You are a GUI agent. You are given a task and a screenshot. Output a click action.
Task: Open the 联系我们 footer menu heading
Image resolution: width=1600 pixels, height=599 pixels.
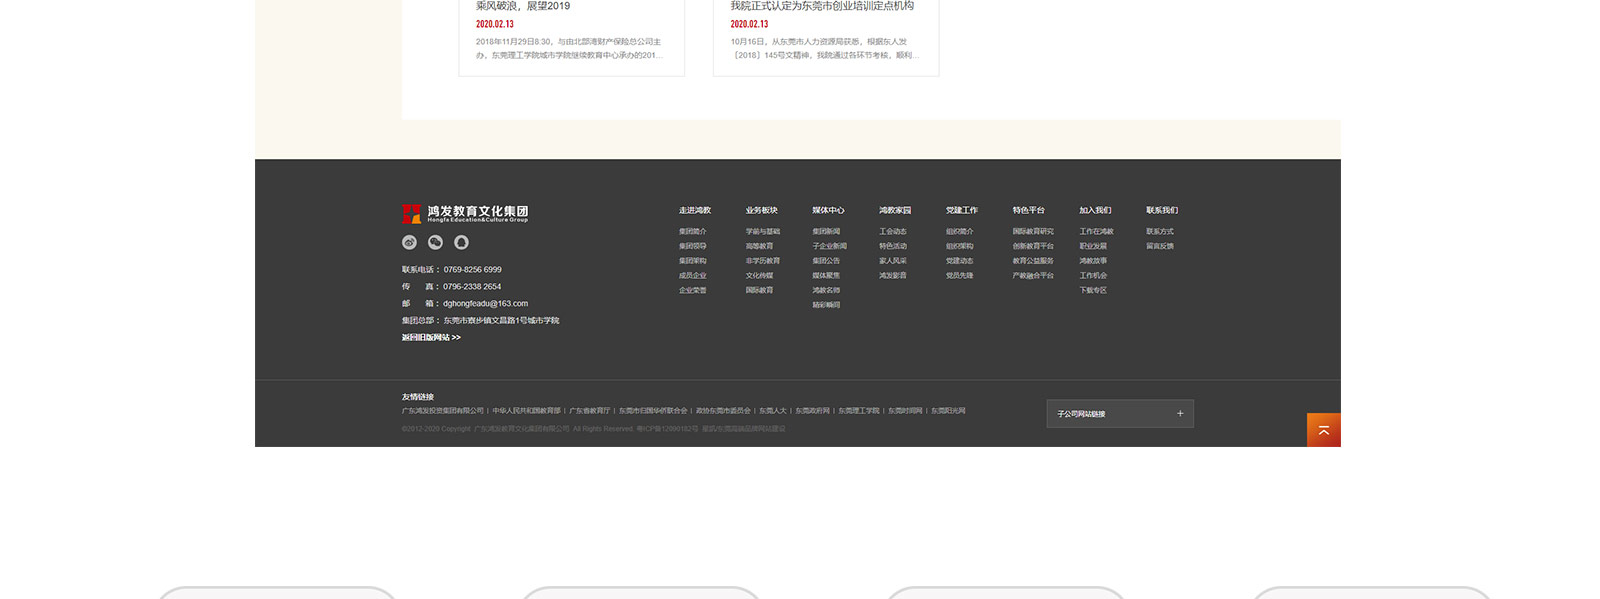pos(1162,210)
